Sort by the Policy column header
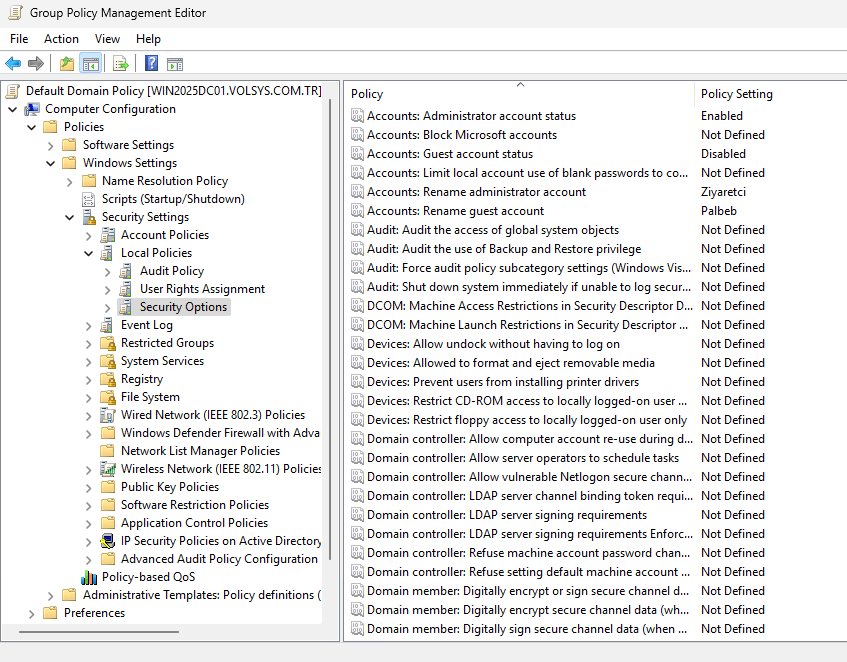This screenshot has height=662, width=847. [x=518, y=94]
